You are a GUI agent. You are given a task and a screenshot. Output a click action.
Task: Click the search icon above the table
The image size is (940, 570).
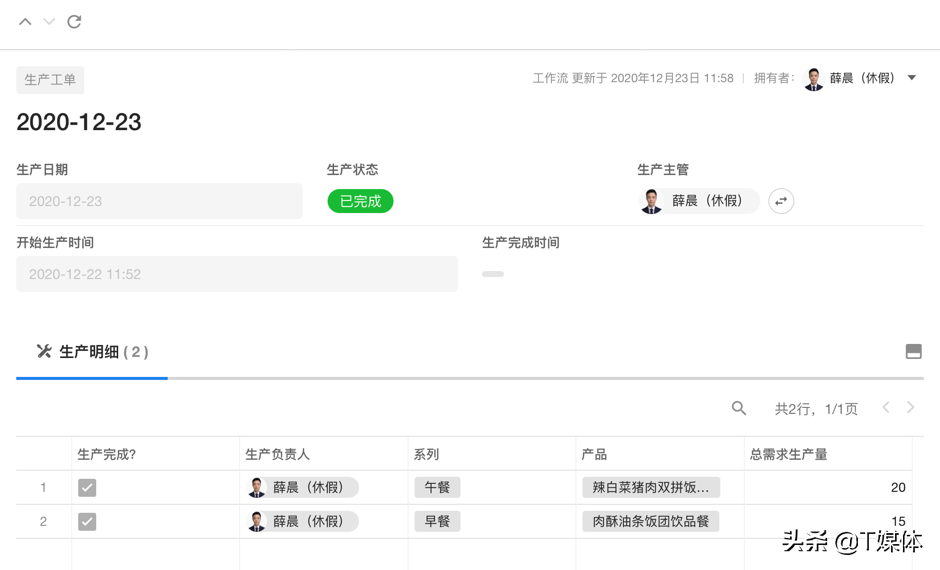pyautogui.click(x=739, y=408)
